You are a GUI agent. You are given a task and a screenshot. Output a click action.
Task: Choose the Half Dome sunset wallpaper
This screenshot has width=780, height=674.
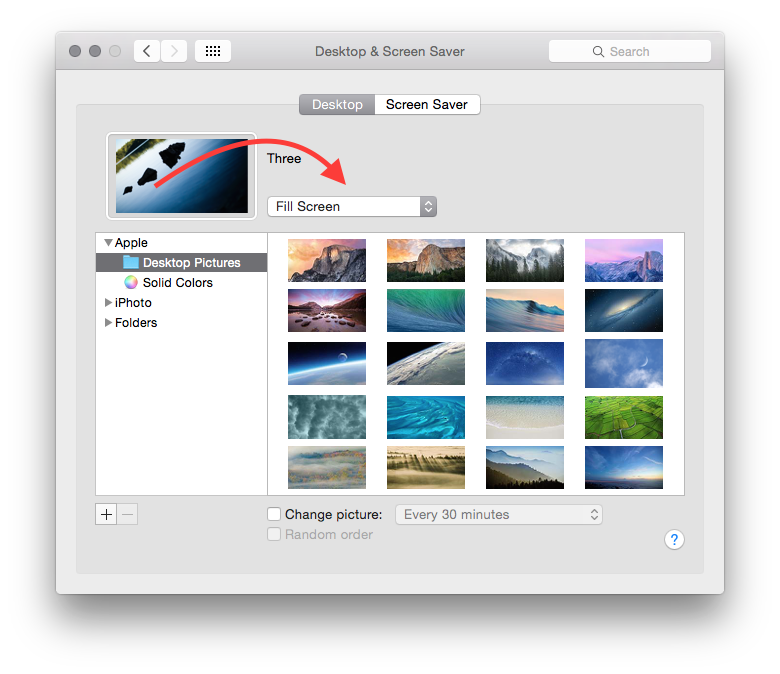click(x=327, y=260)
